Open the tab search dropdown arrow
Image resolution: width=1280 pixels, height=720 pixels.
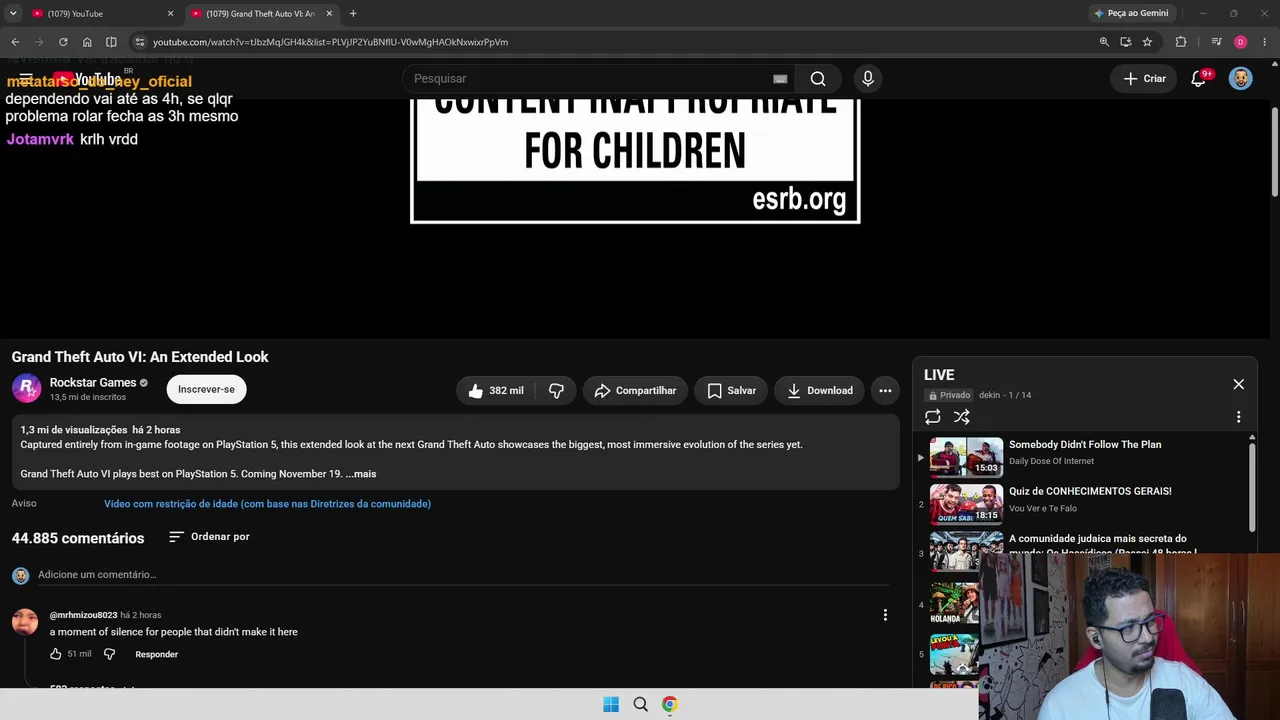point(13,13)
